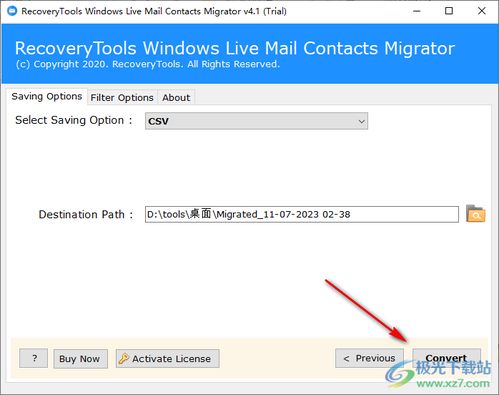Open the Activate License dialog
The height and width of the screenshot is (395, 499).
click(168, 359)
